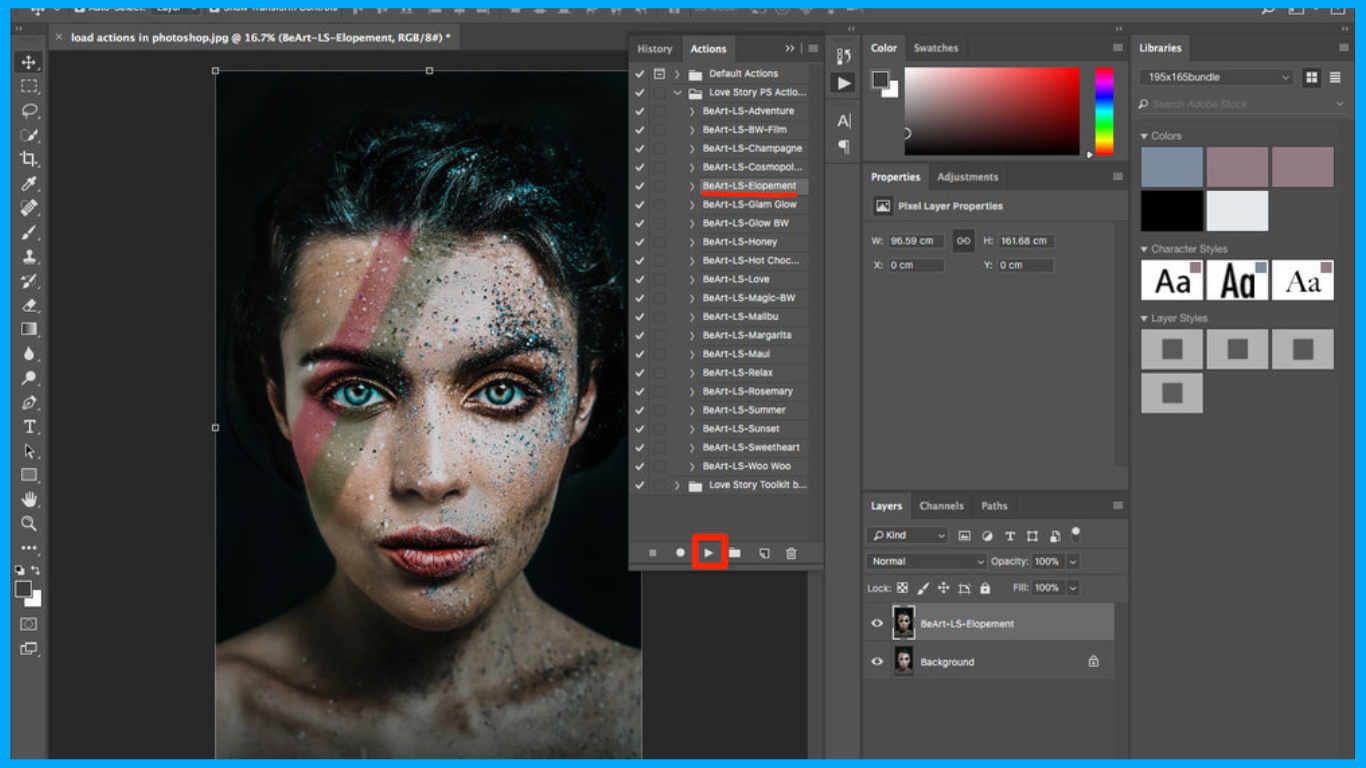The image size is (1366, 768).
Task: Expand the Love Story Toolkit set
Action: [677, 485]
